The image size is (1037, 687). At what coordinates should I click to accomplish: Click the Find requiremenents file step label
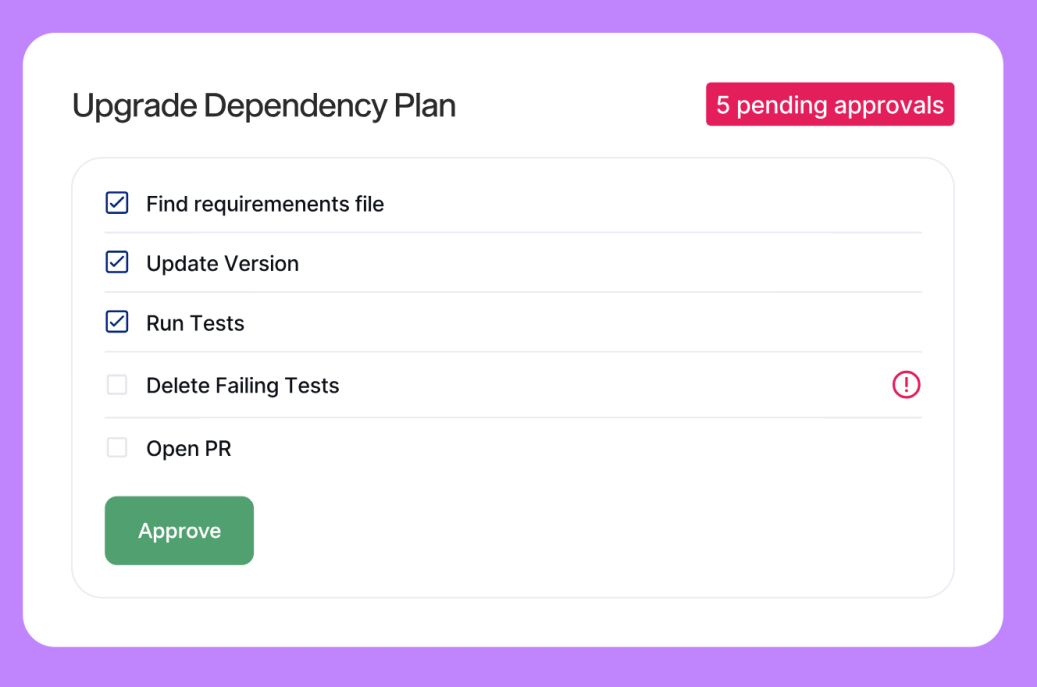click(265, 204)
